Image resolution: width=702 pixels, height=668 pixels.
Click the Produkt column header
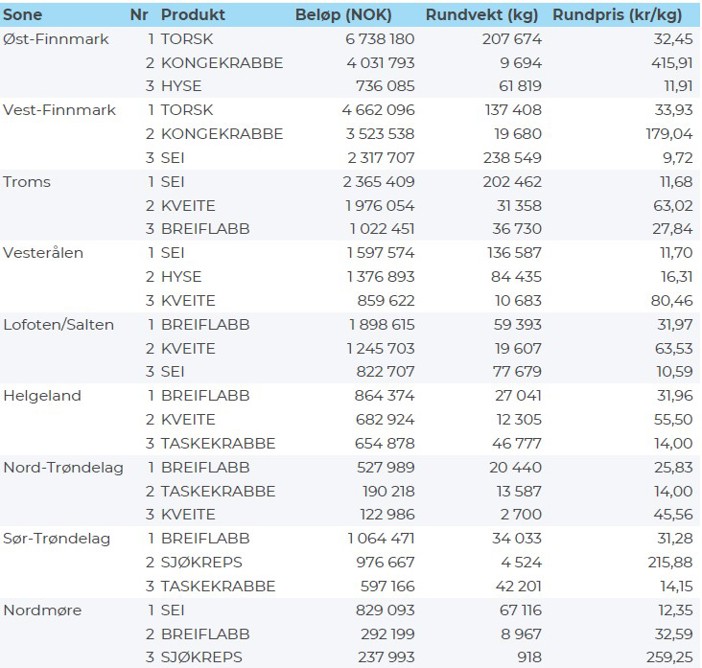[193, 15]
